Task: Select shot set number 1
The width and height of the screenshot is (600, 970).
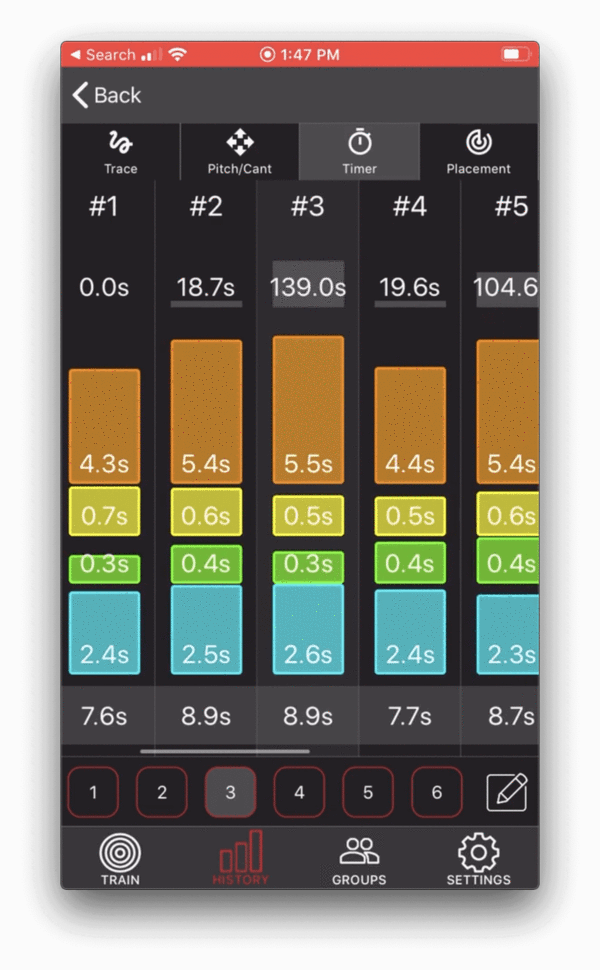Action: click(x=92, y=791)
